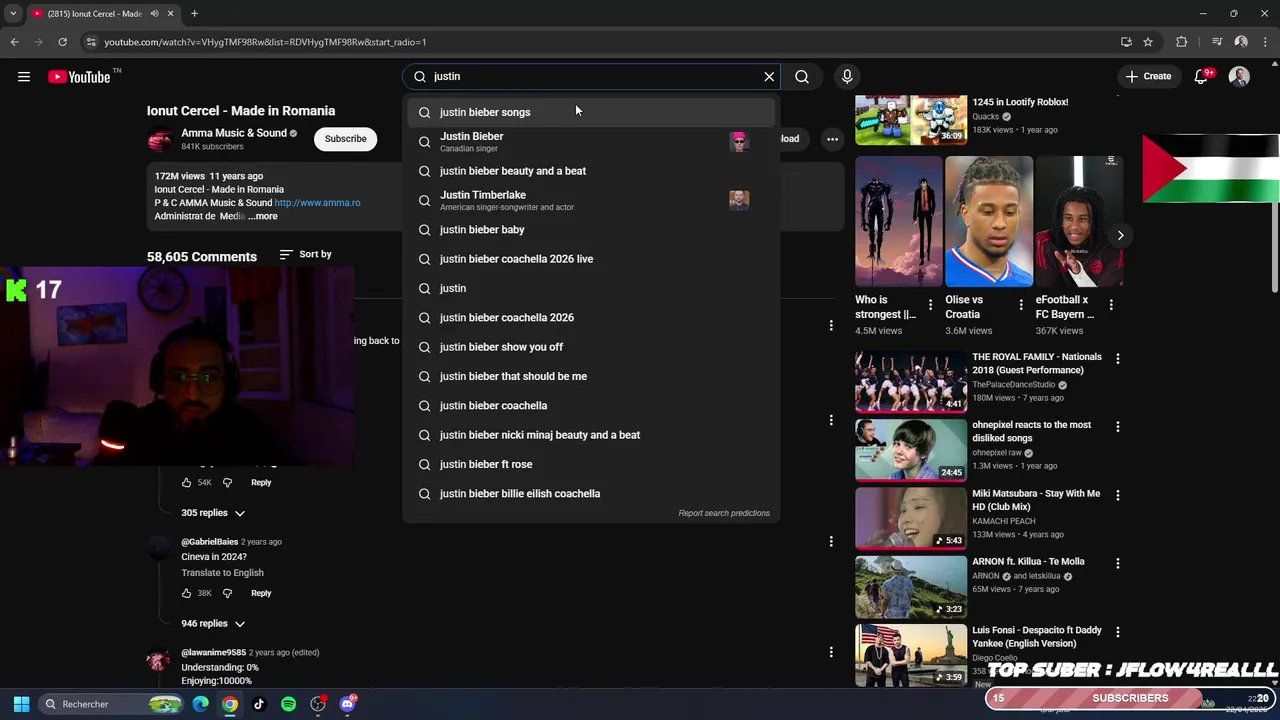Viewport: 1280px width, 720px height.
Task: Dislike the comment with 54K likes
Action: coord(227,483)
